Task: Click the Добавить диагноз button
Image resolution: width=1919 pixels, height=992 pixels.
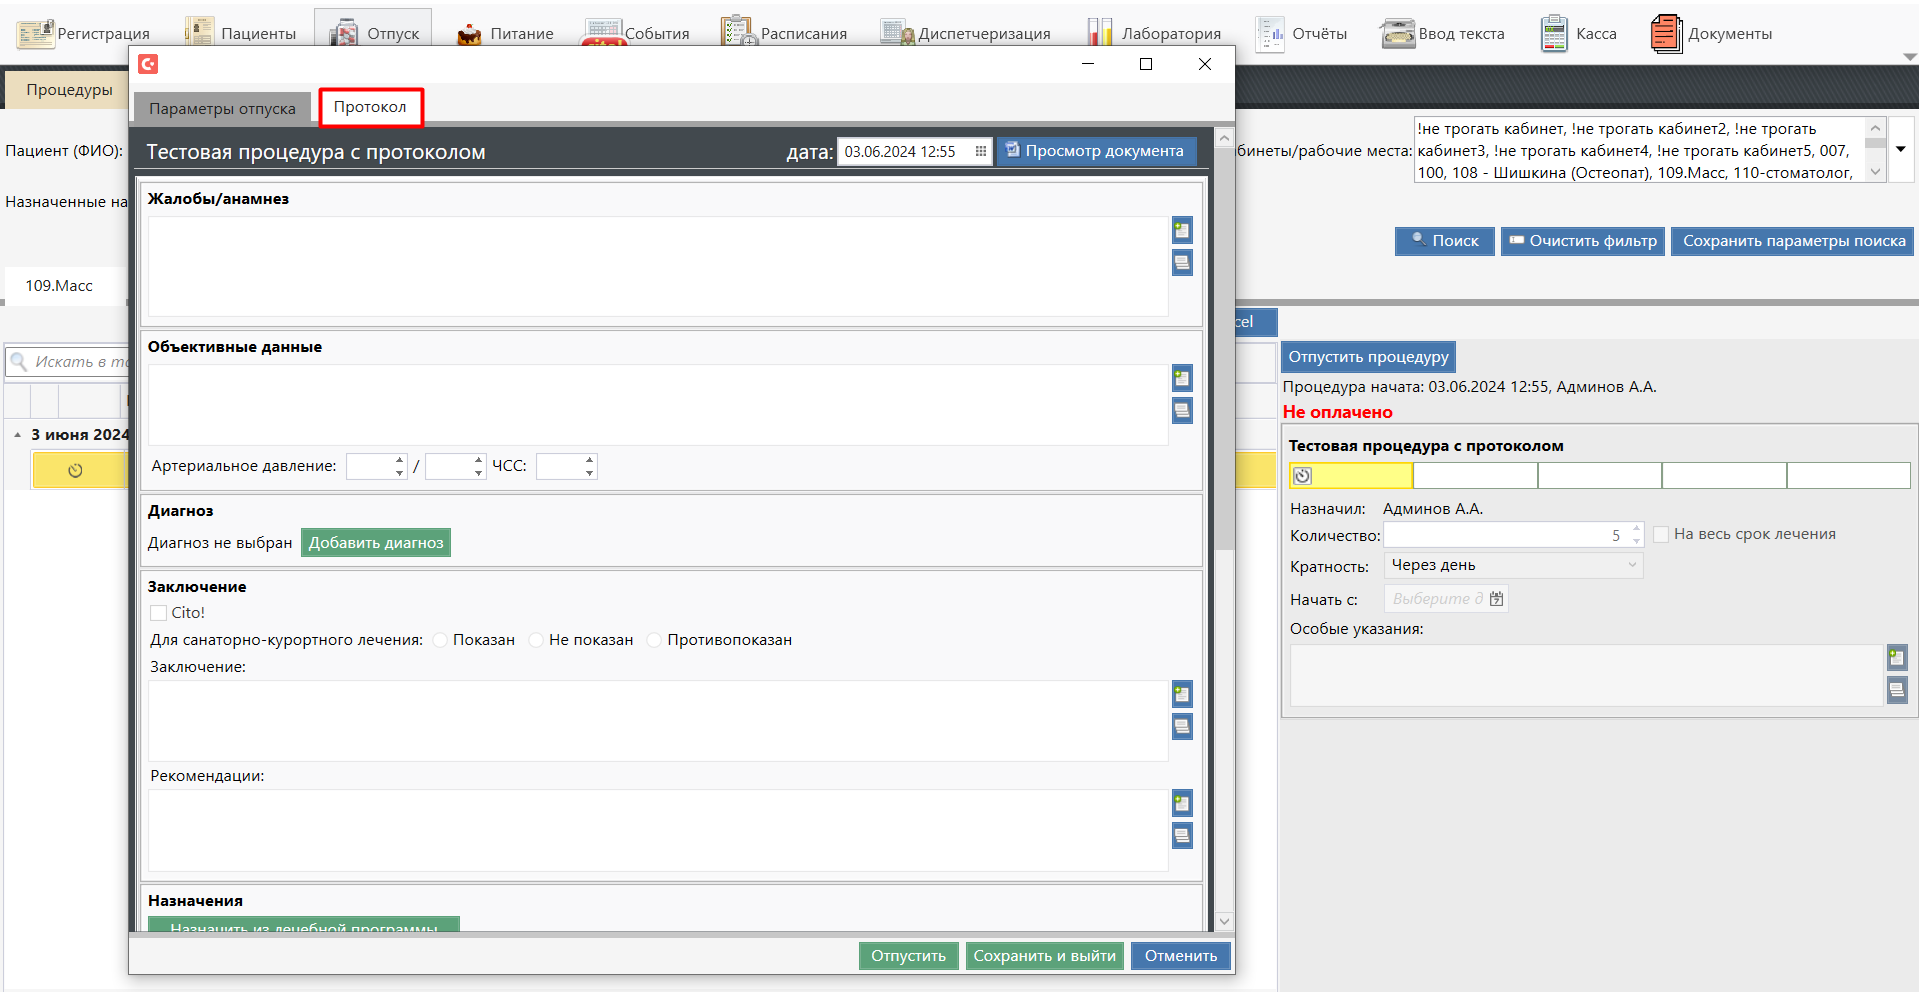Action: (375, 543)
